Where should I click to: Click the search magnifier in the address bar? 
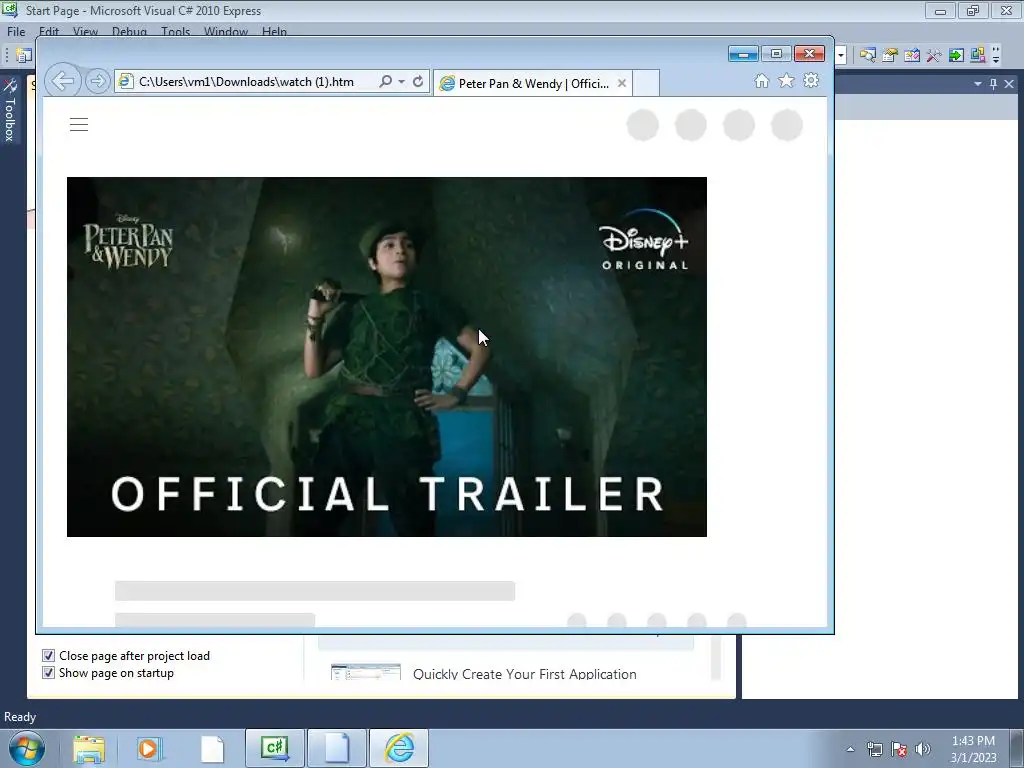pyautogui.click(x=385, y=82)
